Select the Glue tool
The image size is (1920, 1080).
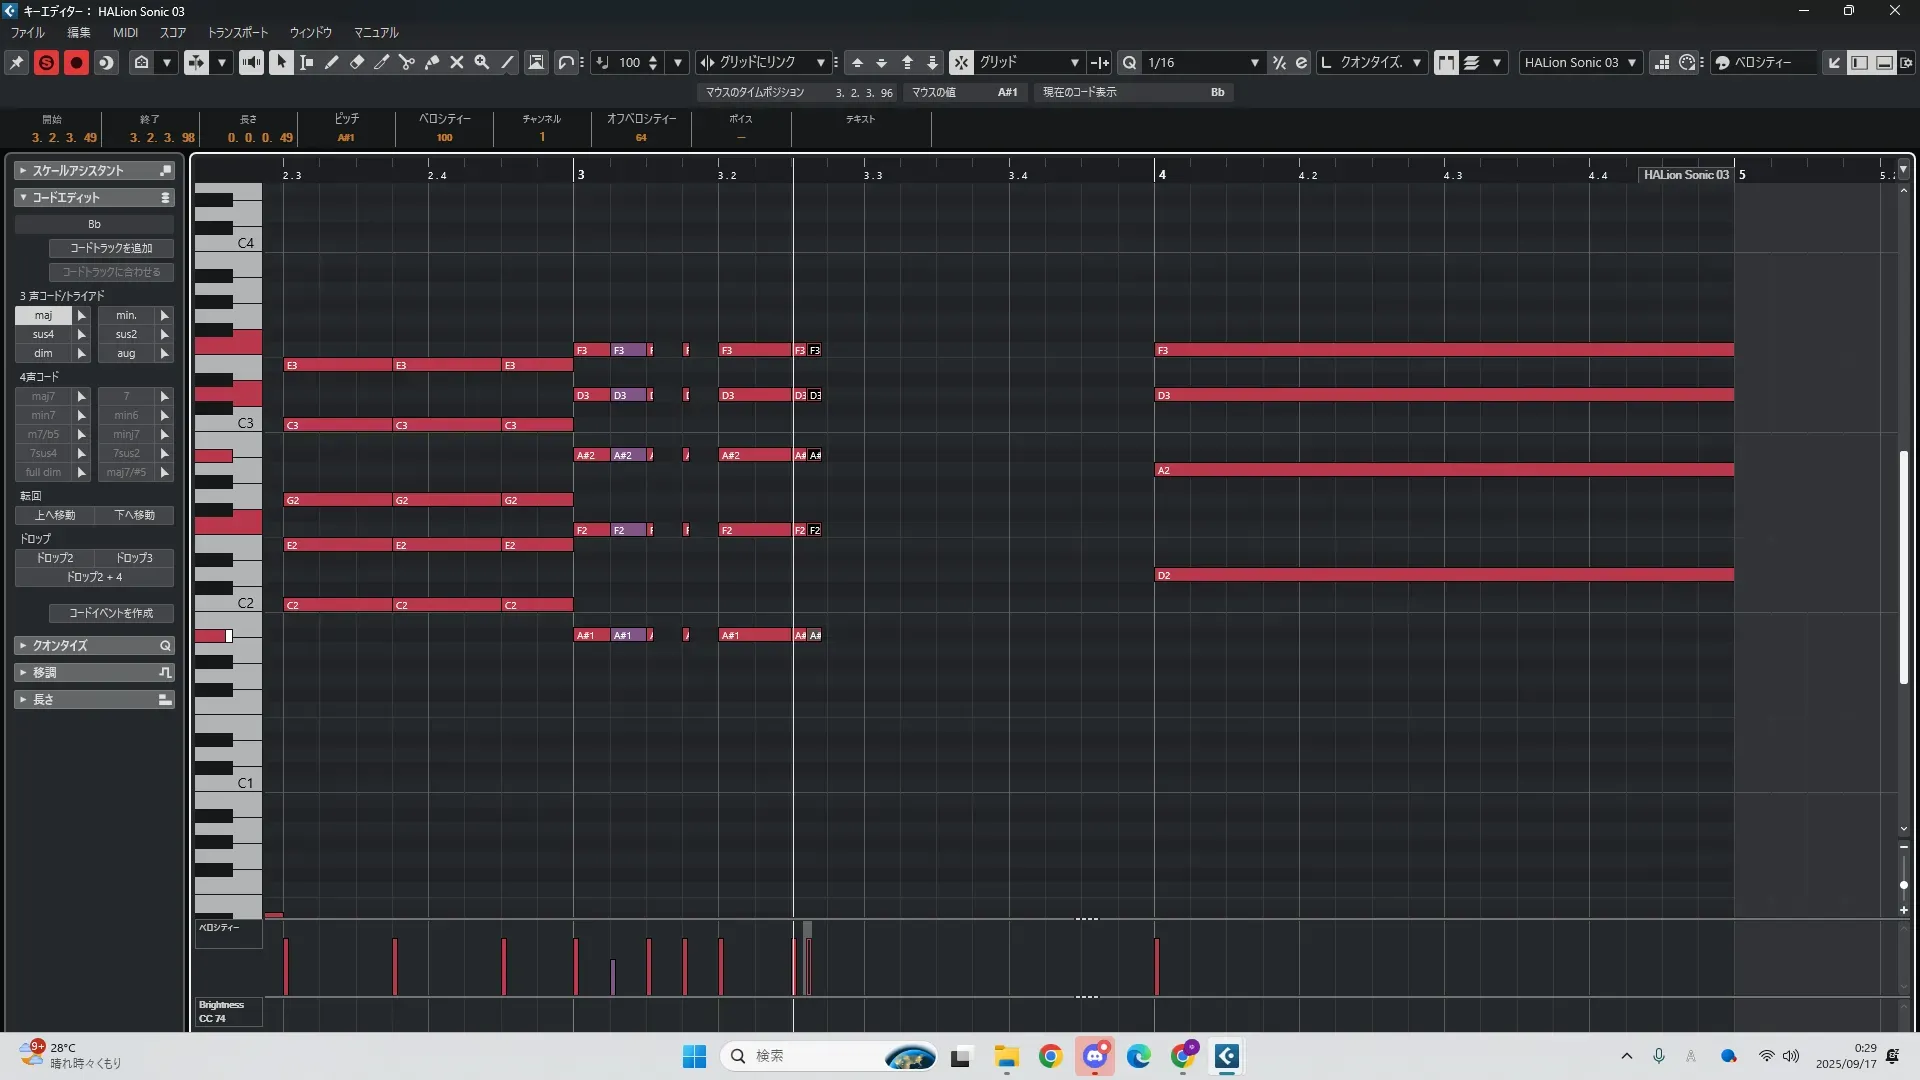(x=432, y=62)
